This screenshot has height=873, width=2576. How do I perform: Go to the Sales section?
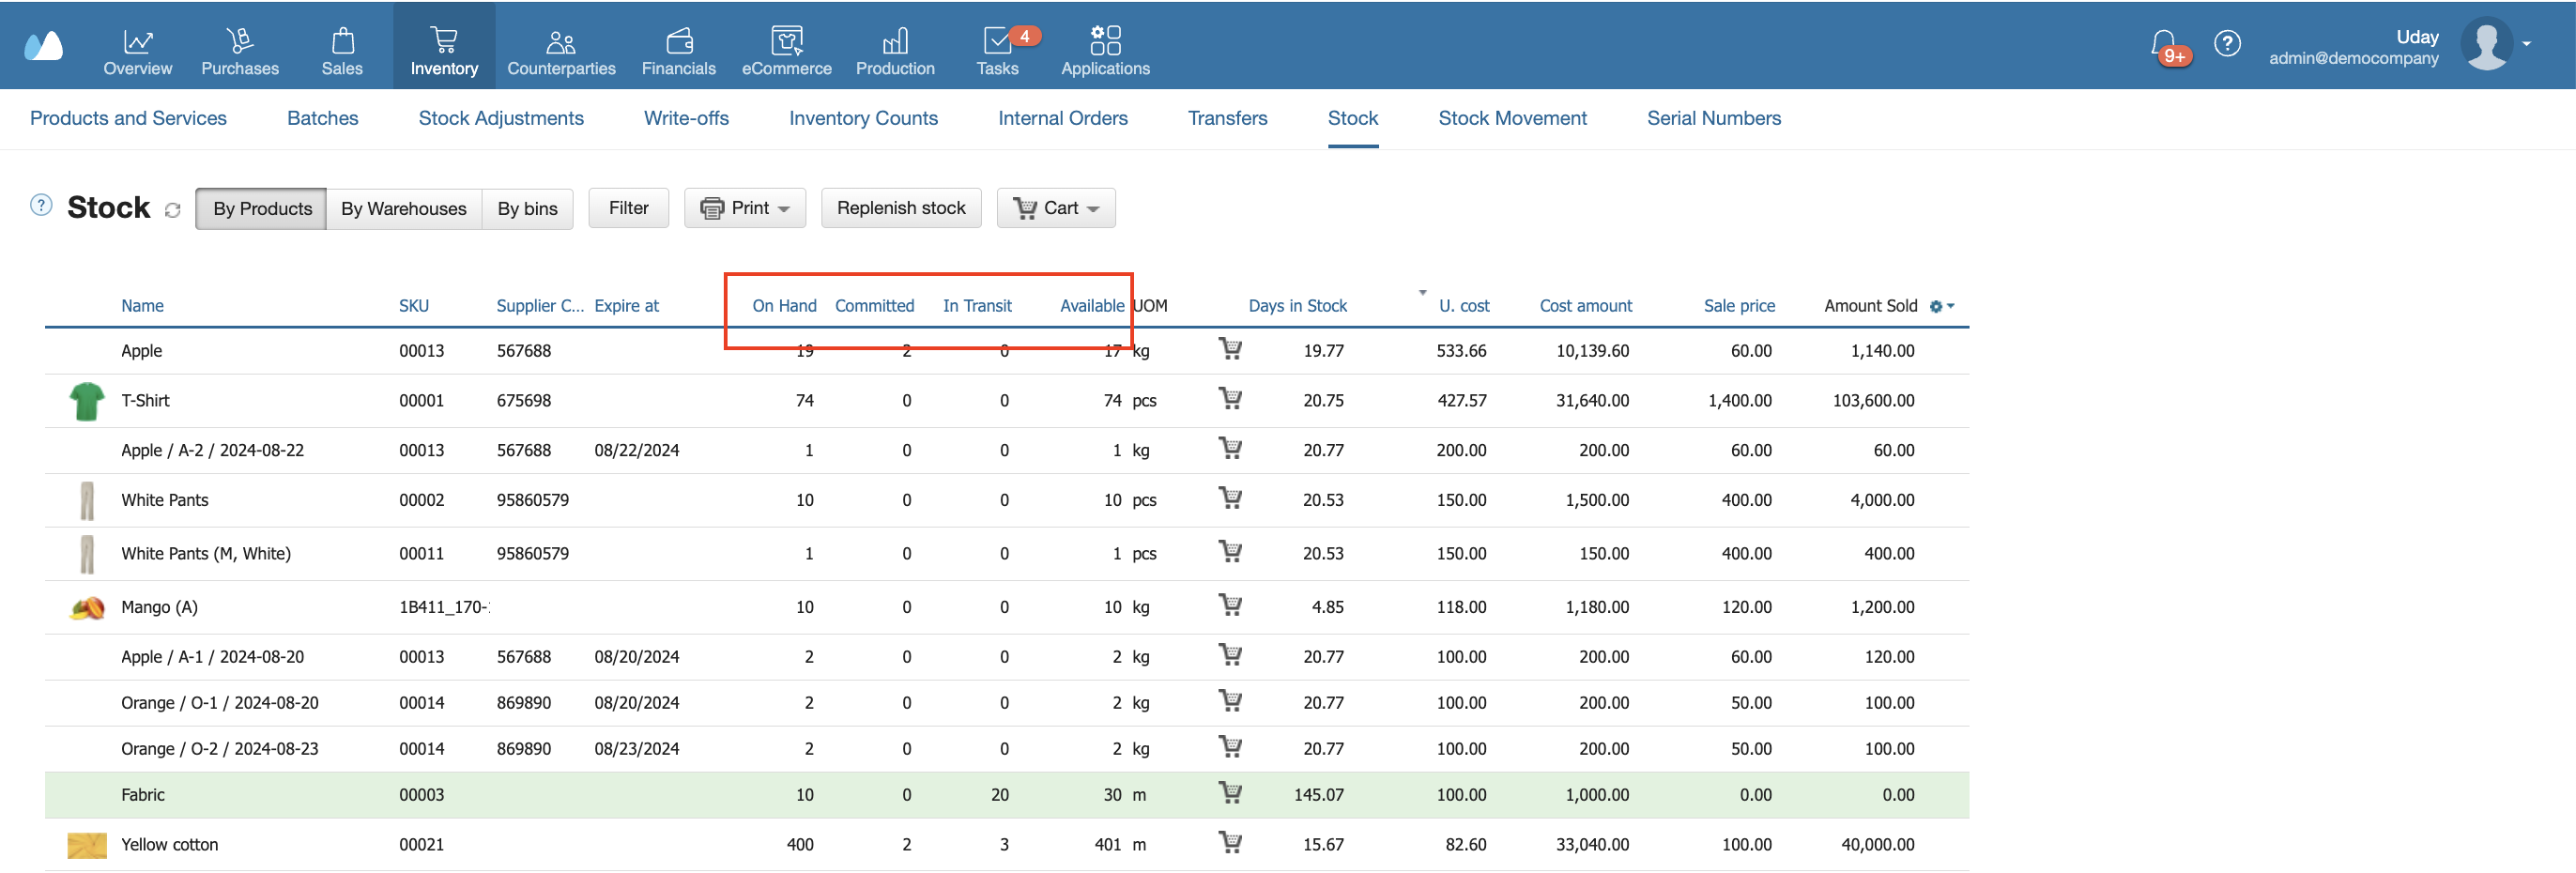coord(342,51)
